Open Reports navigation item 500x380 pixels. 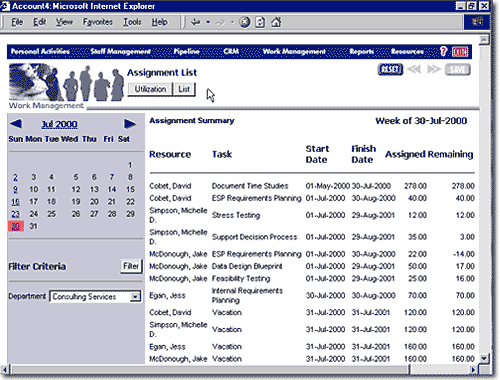361,51
